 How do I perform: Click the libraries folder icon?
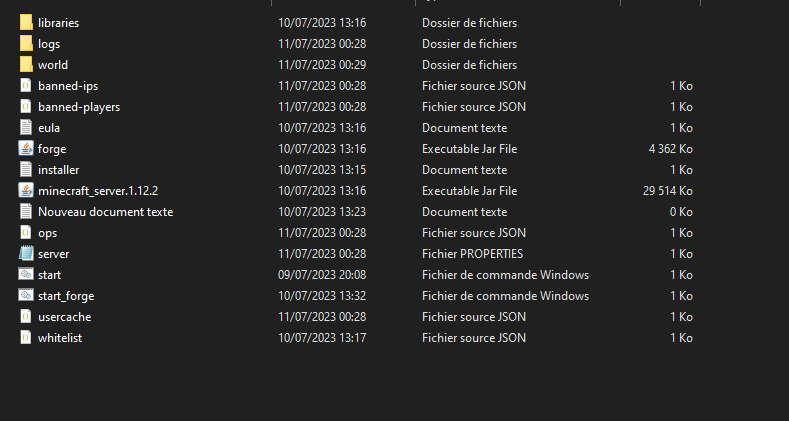26,22
